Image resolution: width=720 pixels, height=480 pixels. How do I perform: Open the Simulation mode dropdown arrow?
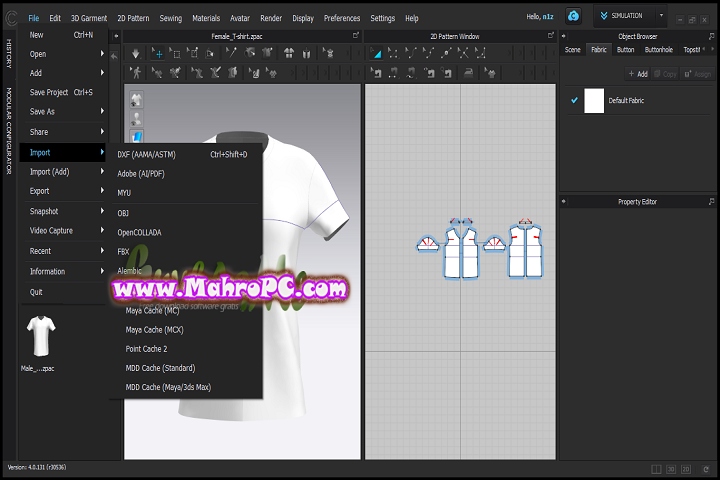661,16
